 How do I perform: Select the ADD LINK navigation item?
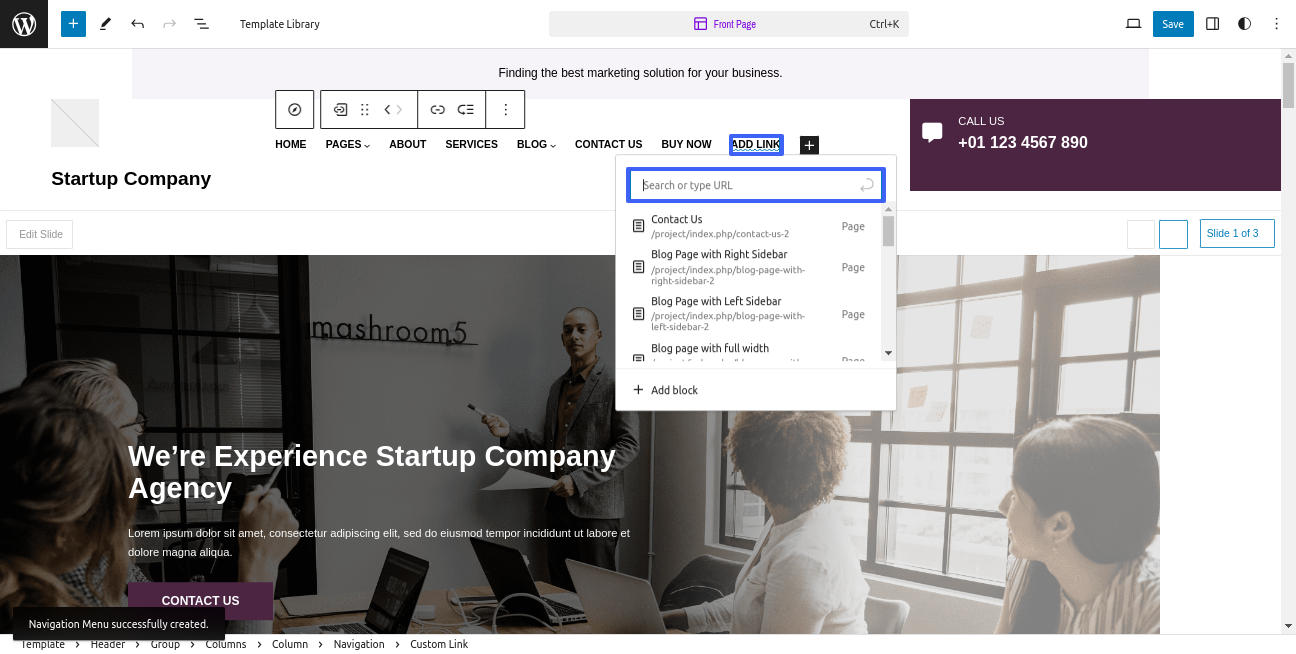(756, 145)
